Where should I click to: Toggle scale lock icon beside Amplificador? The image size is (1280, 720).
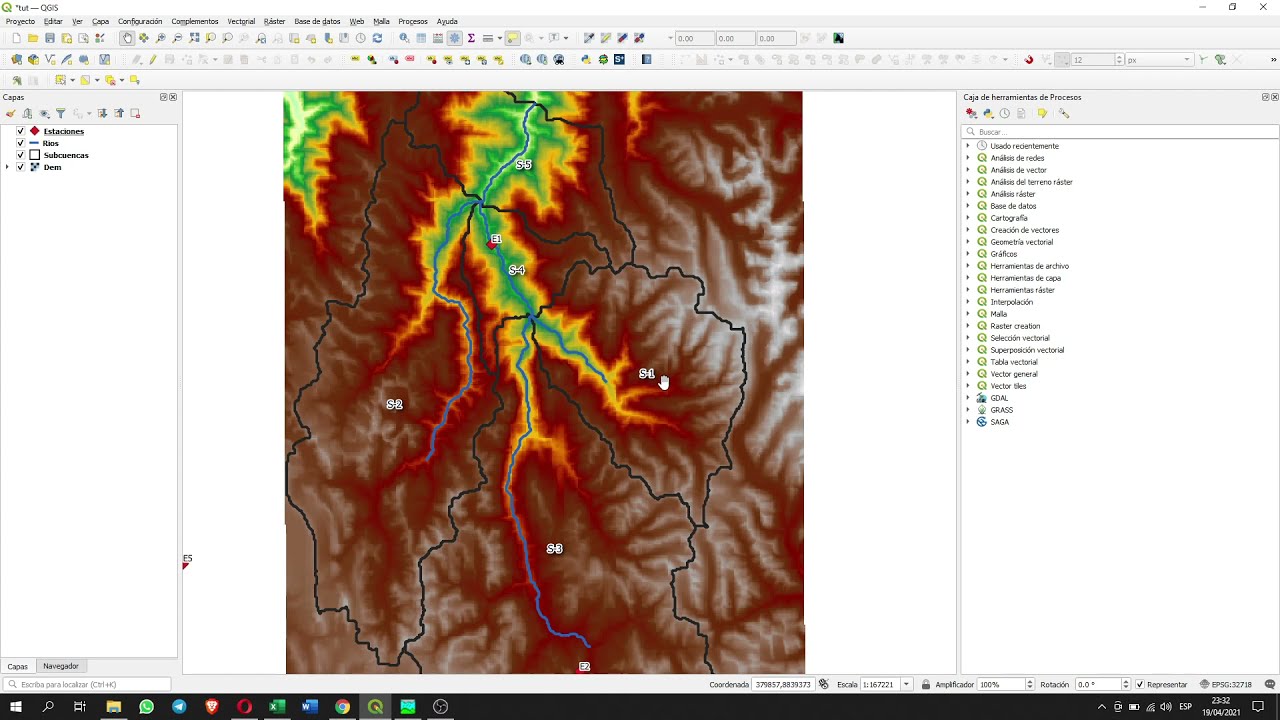(x=926, y=684)
